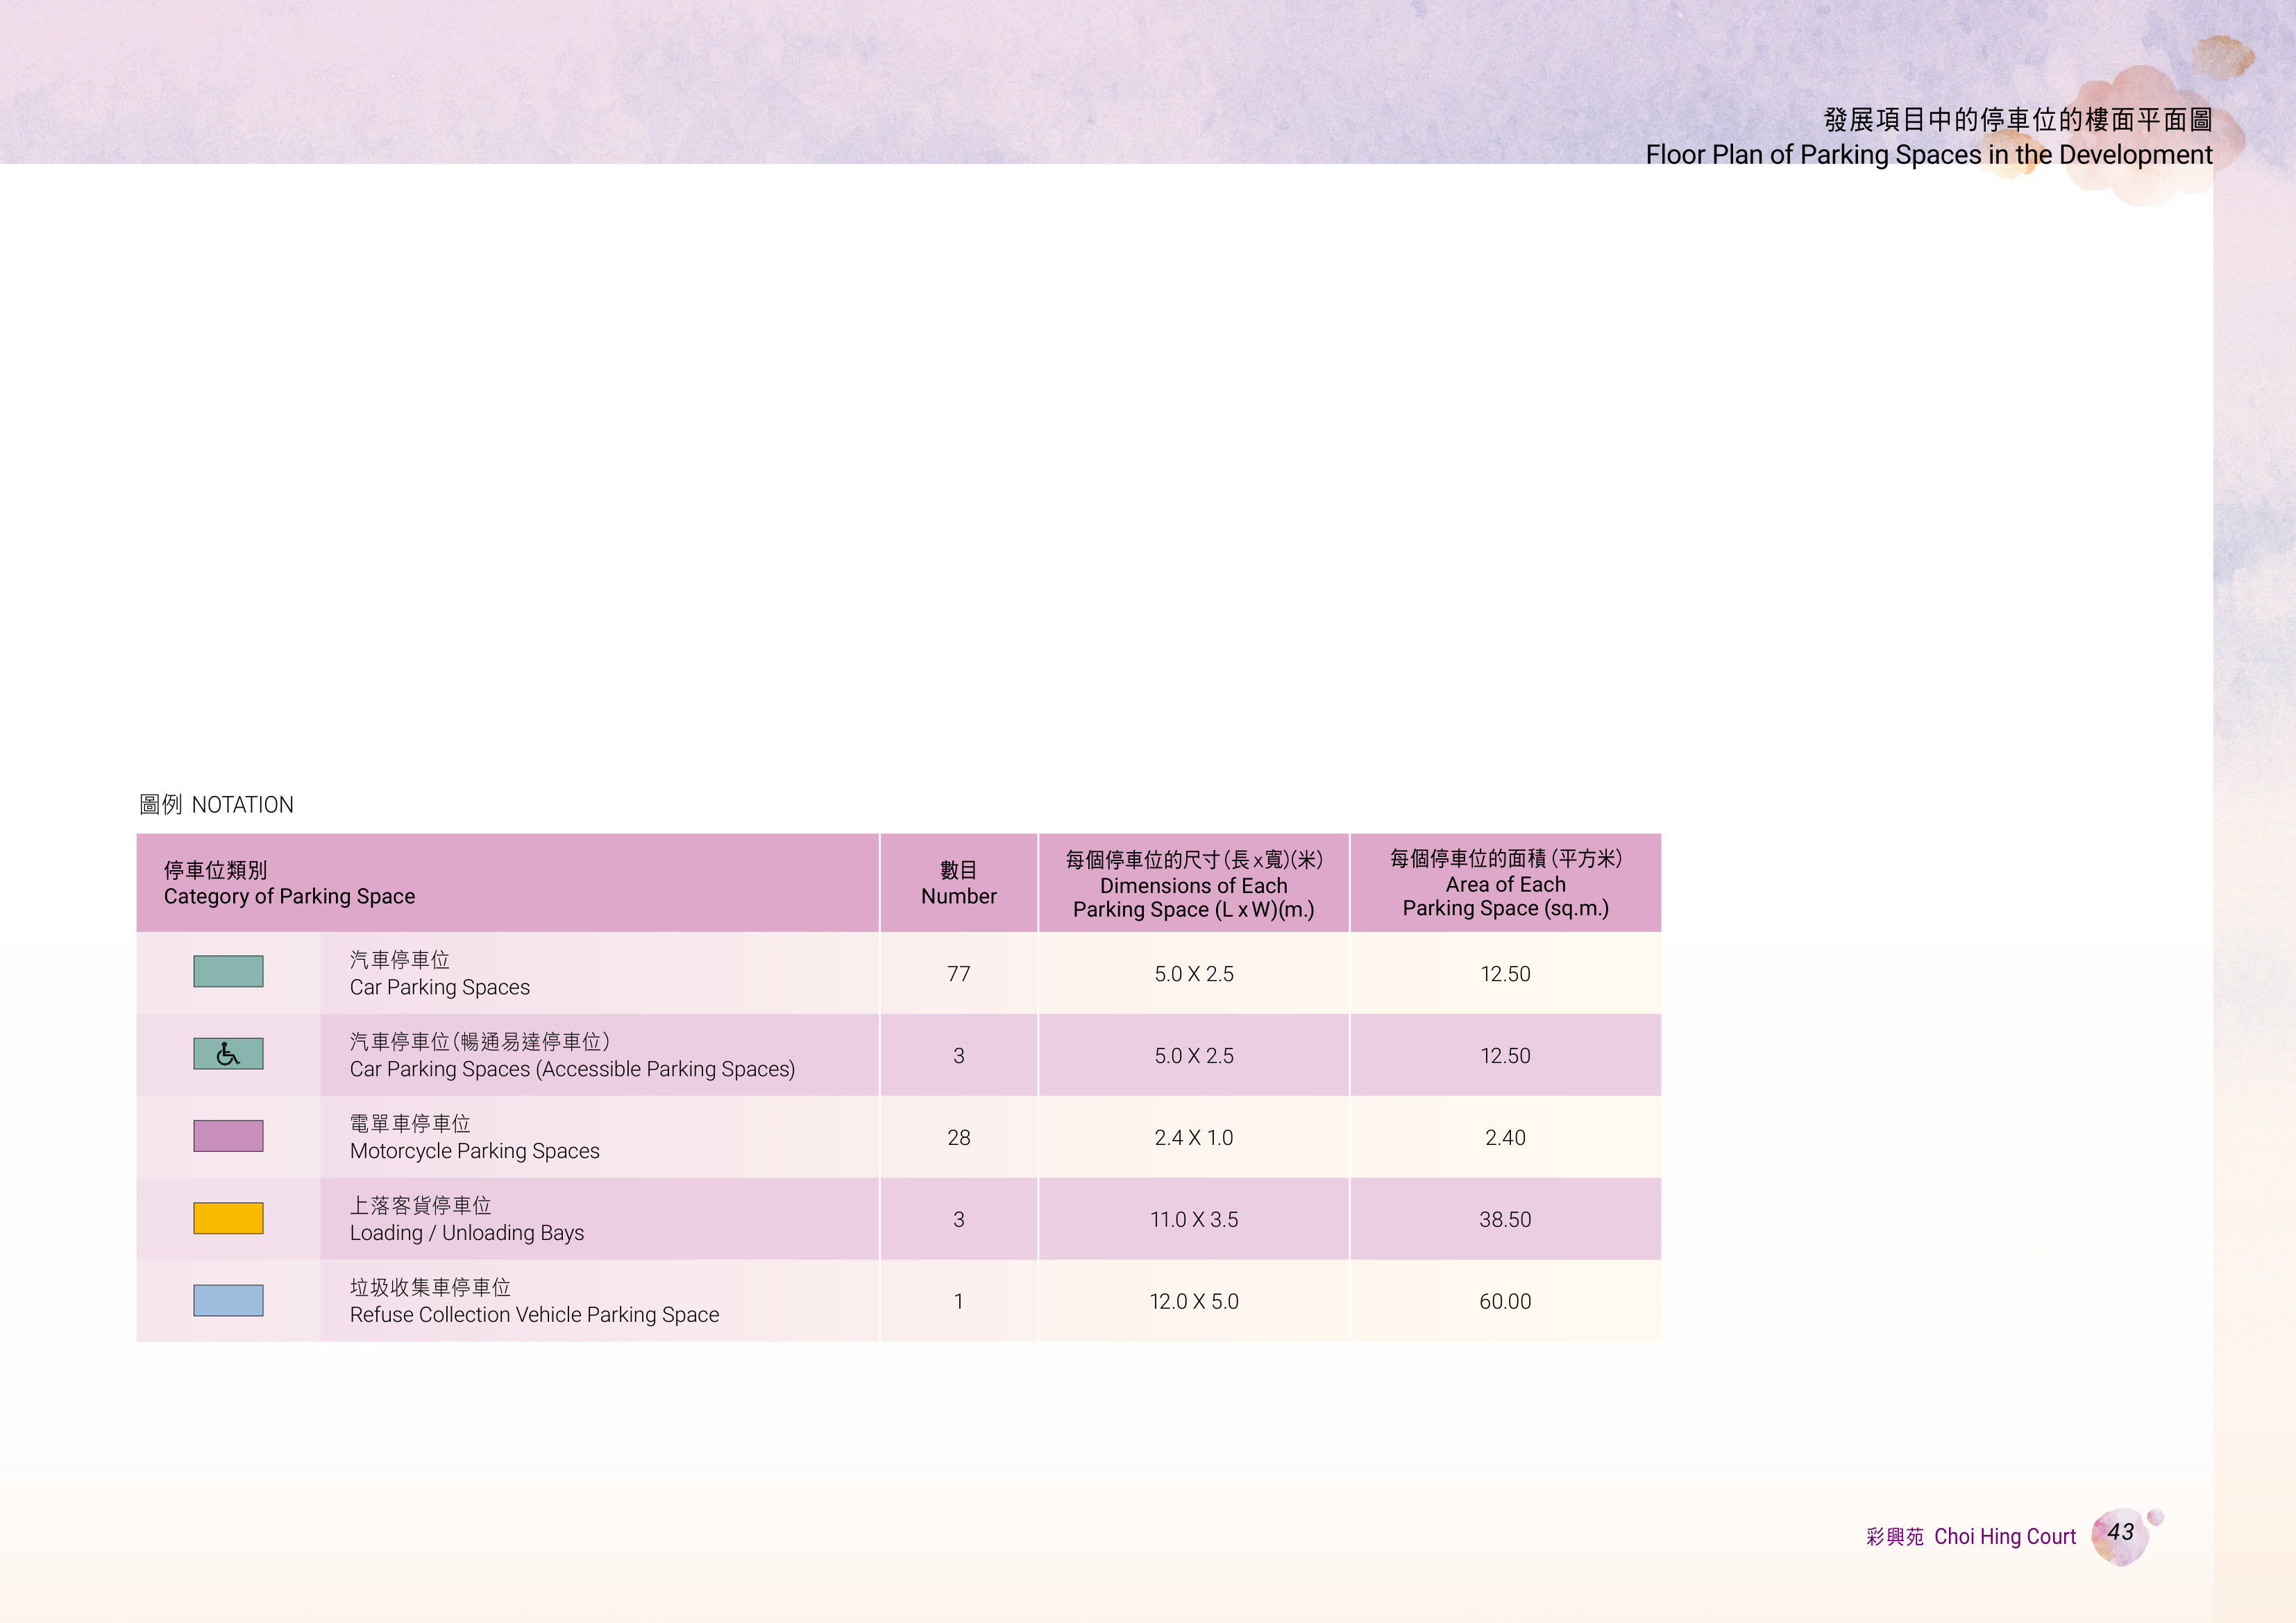
Task: Select the 'Motorcycle Parking Spaces' label
Action: tap(475, 1151)
